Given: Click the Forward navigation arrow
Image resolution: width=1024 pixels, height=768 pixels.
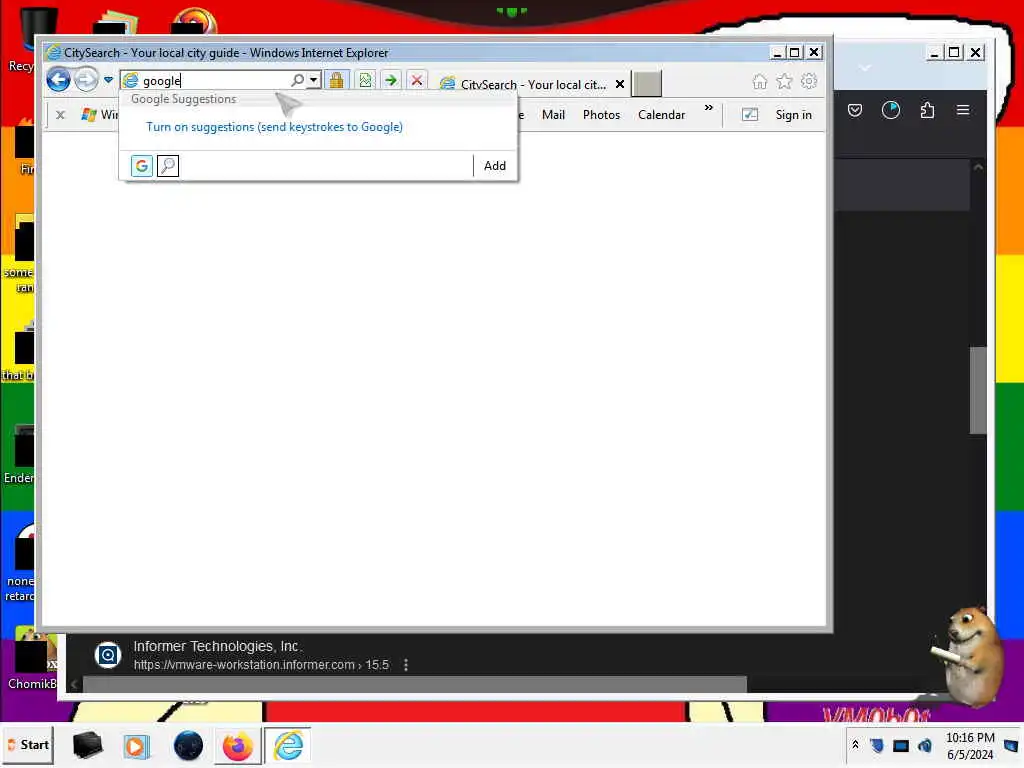Looking at the screenshot, I should coord(86,80).
